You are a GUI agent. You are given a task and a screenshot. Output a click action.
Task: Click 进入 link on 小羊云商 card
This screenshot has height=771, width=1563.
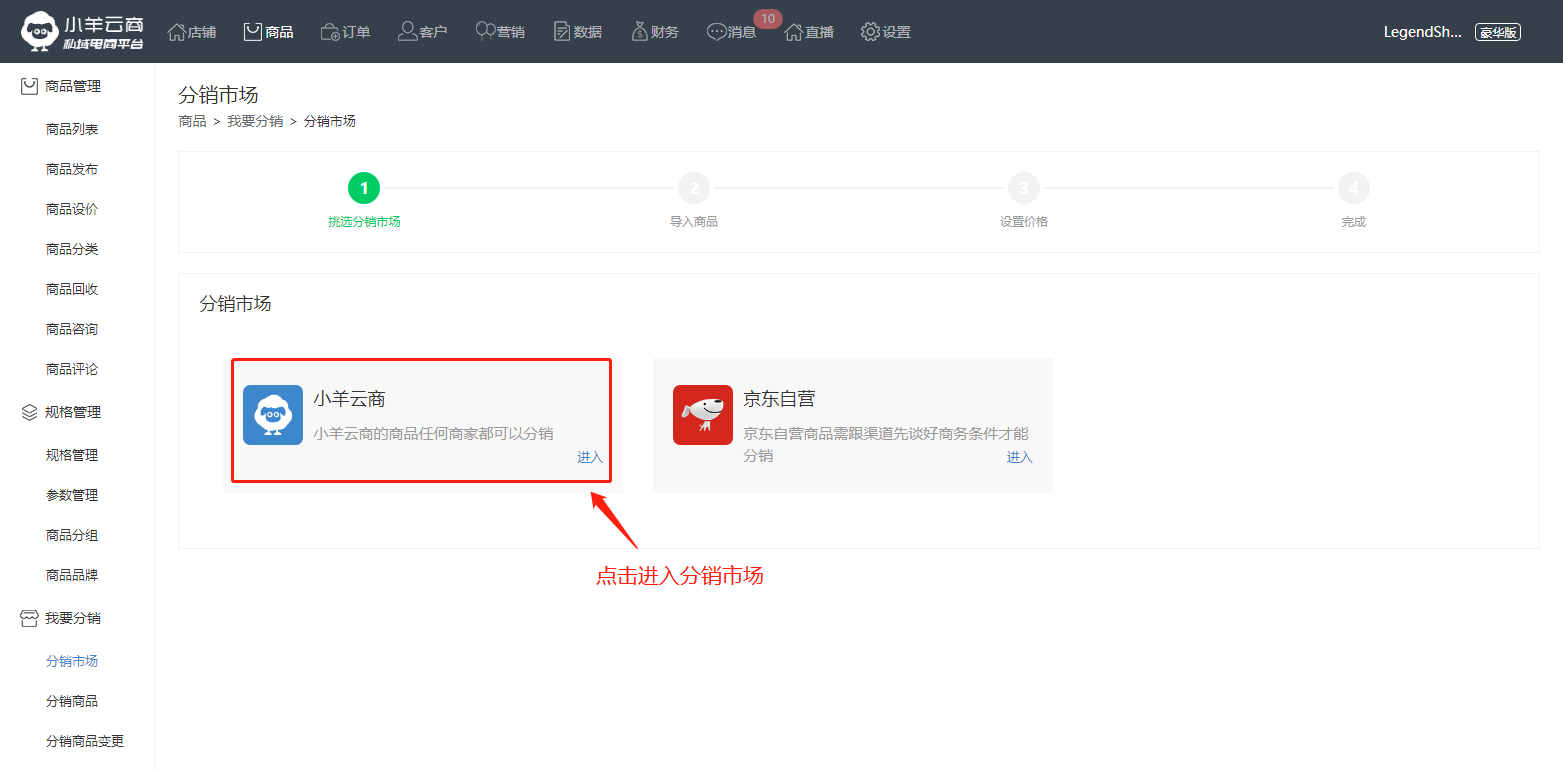pos(590,457)
